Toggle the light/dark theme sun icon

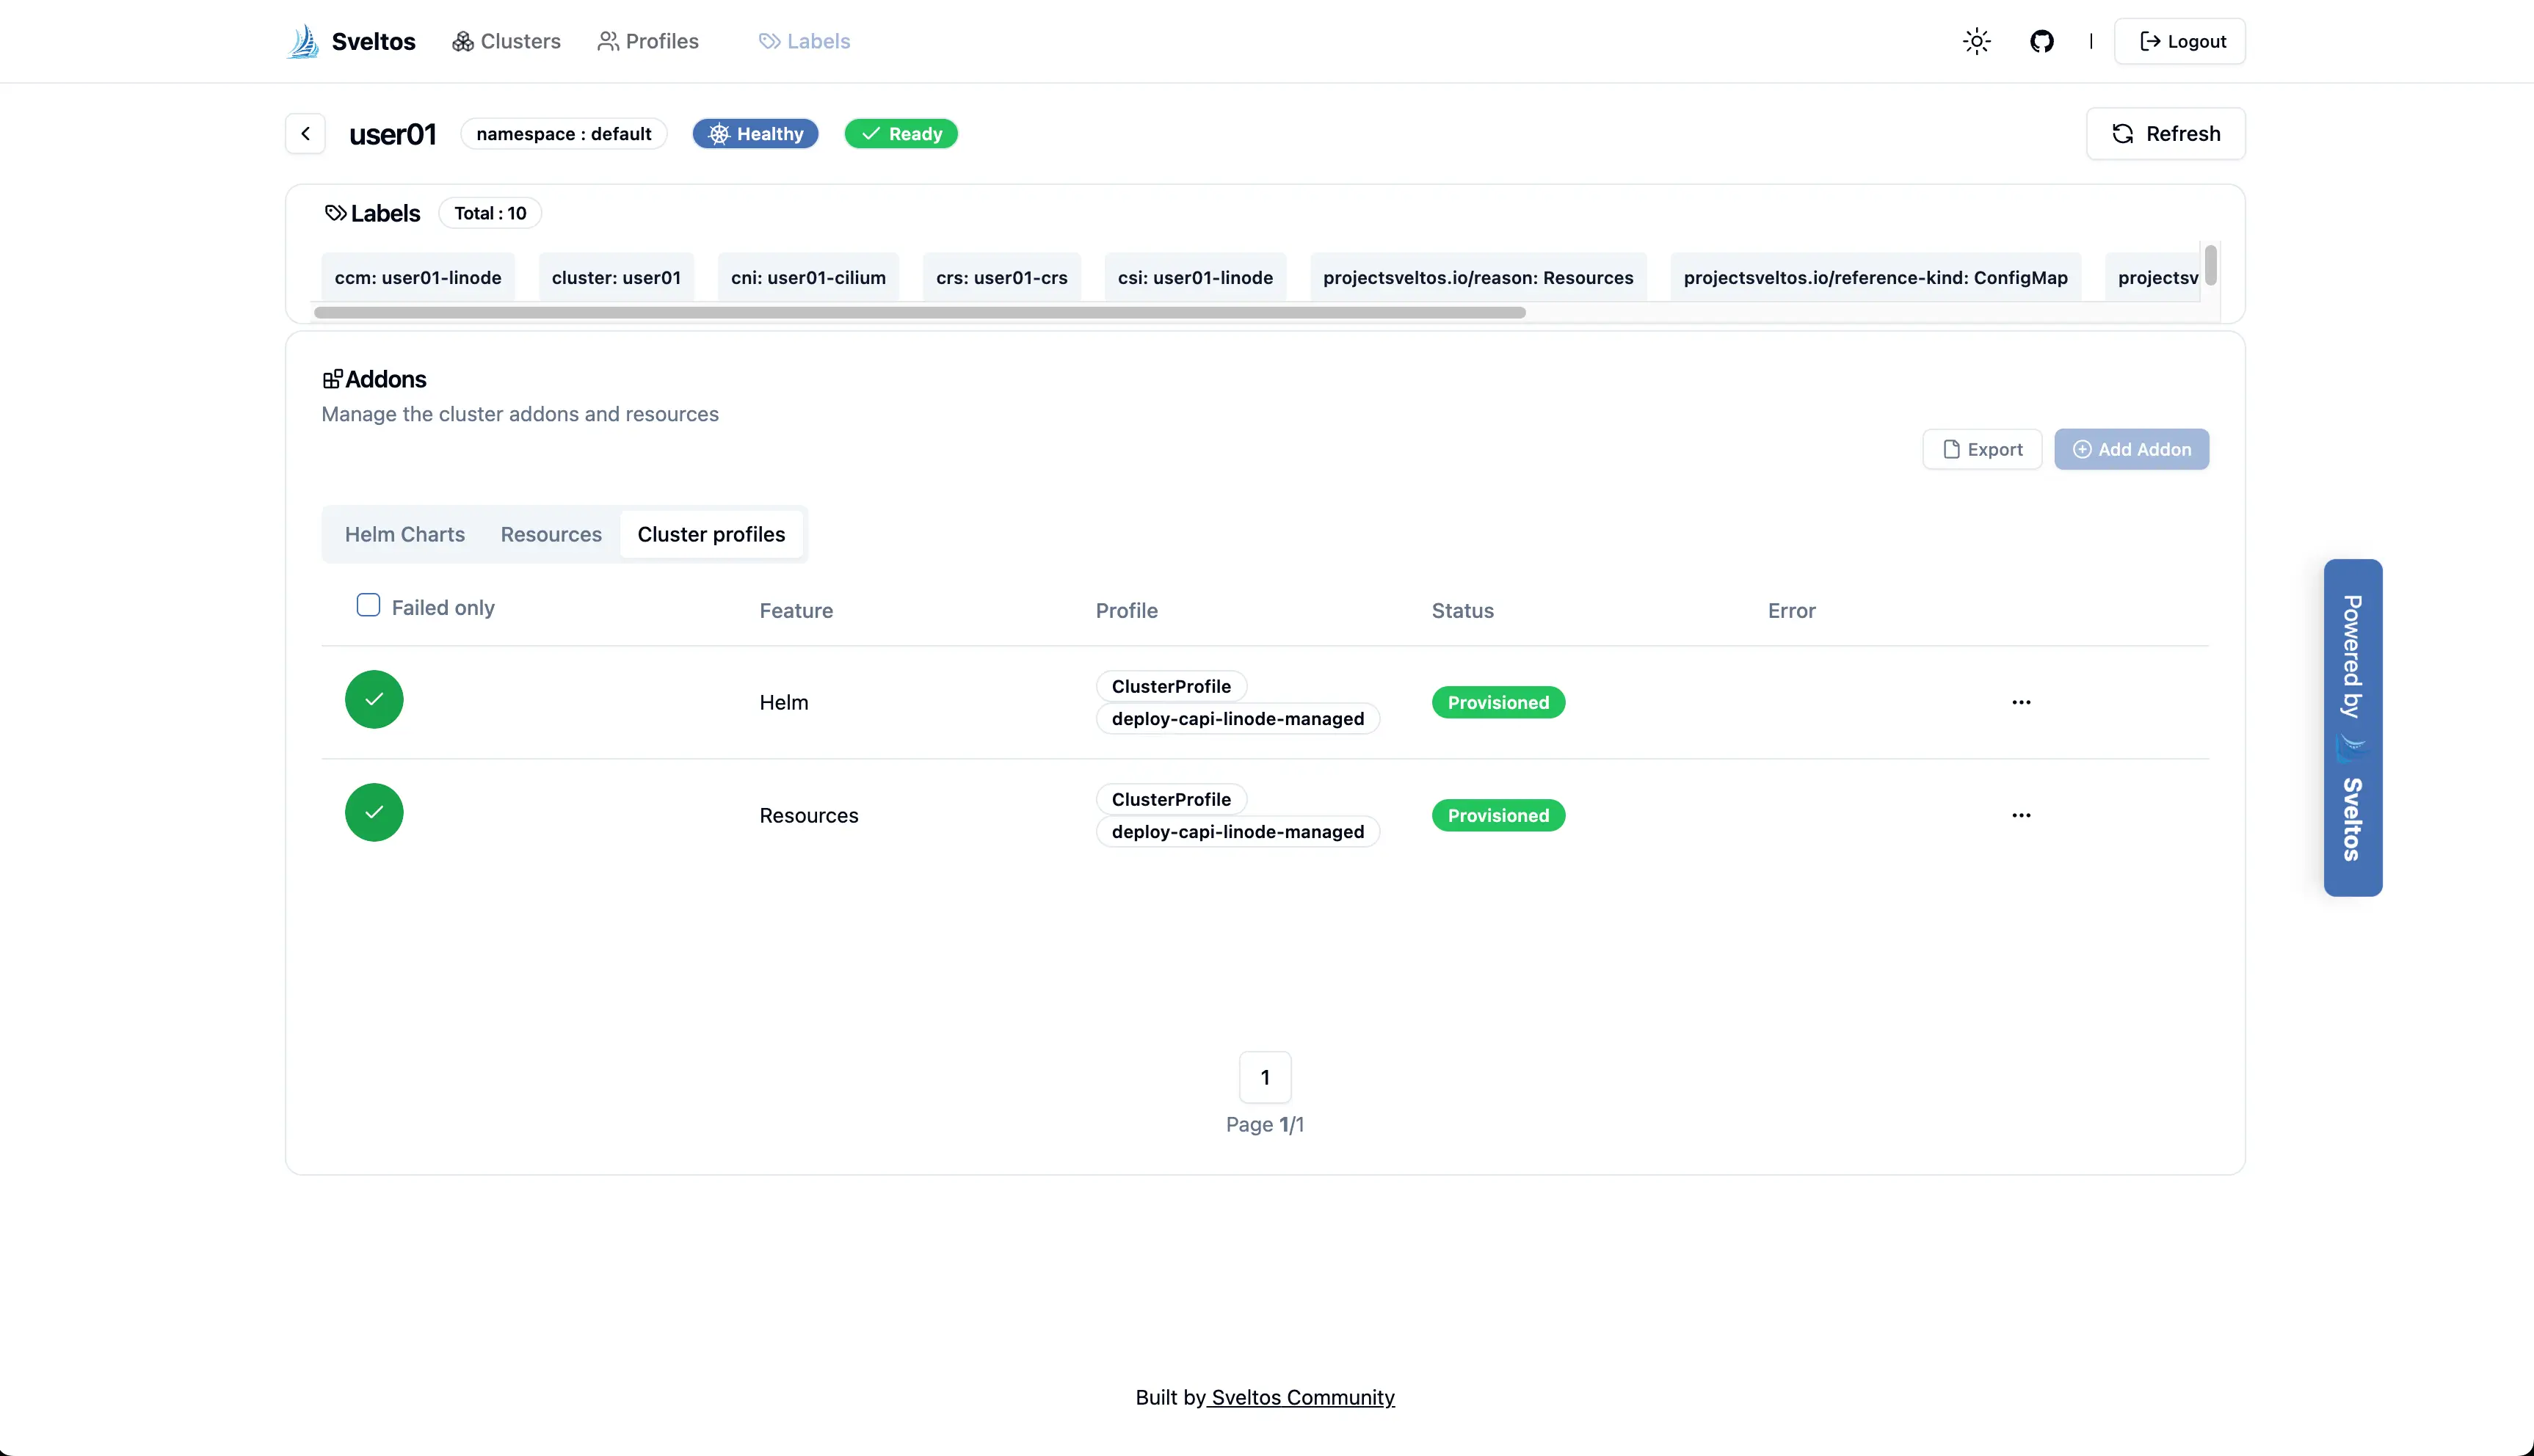[1976, 41]
